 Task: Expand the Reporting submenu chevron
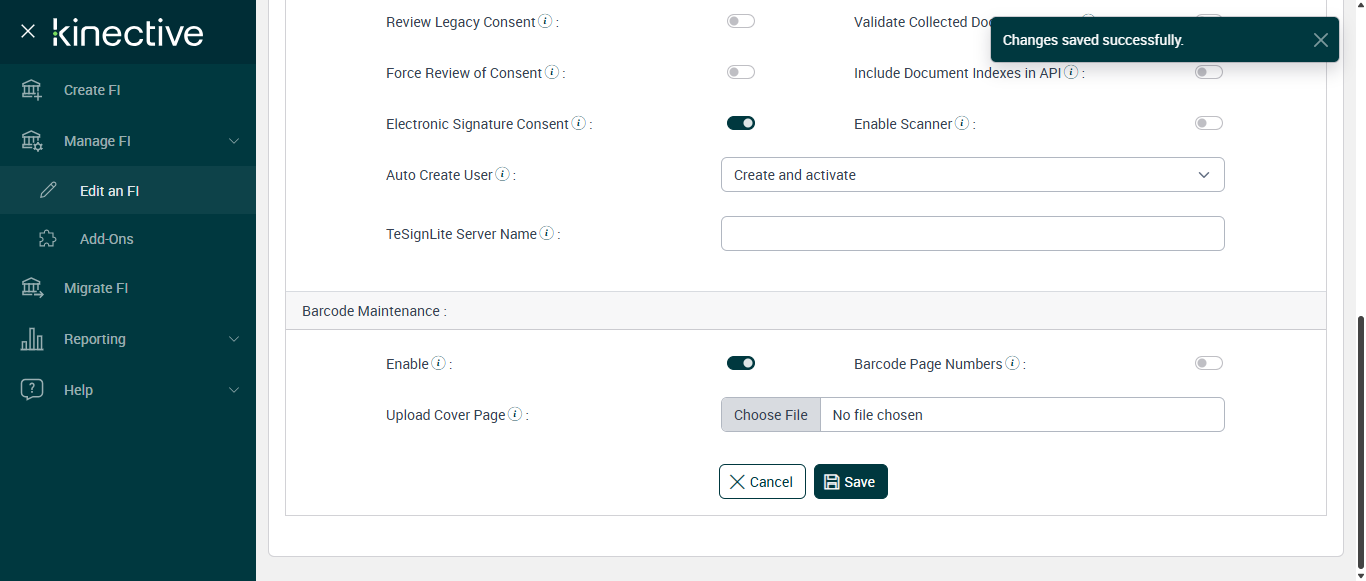234,339
